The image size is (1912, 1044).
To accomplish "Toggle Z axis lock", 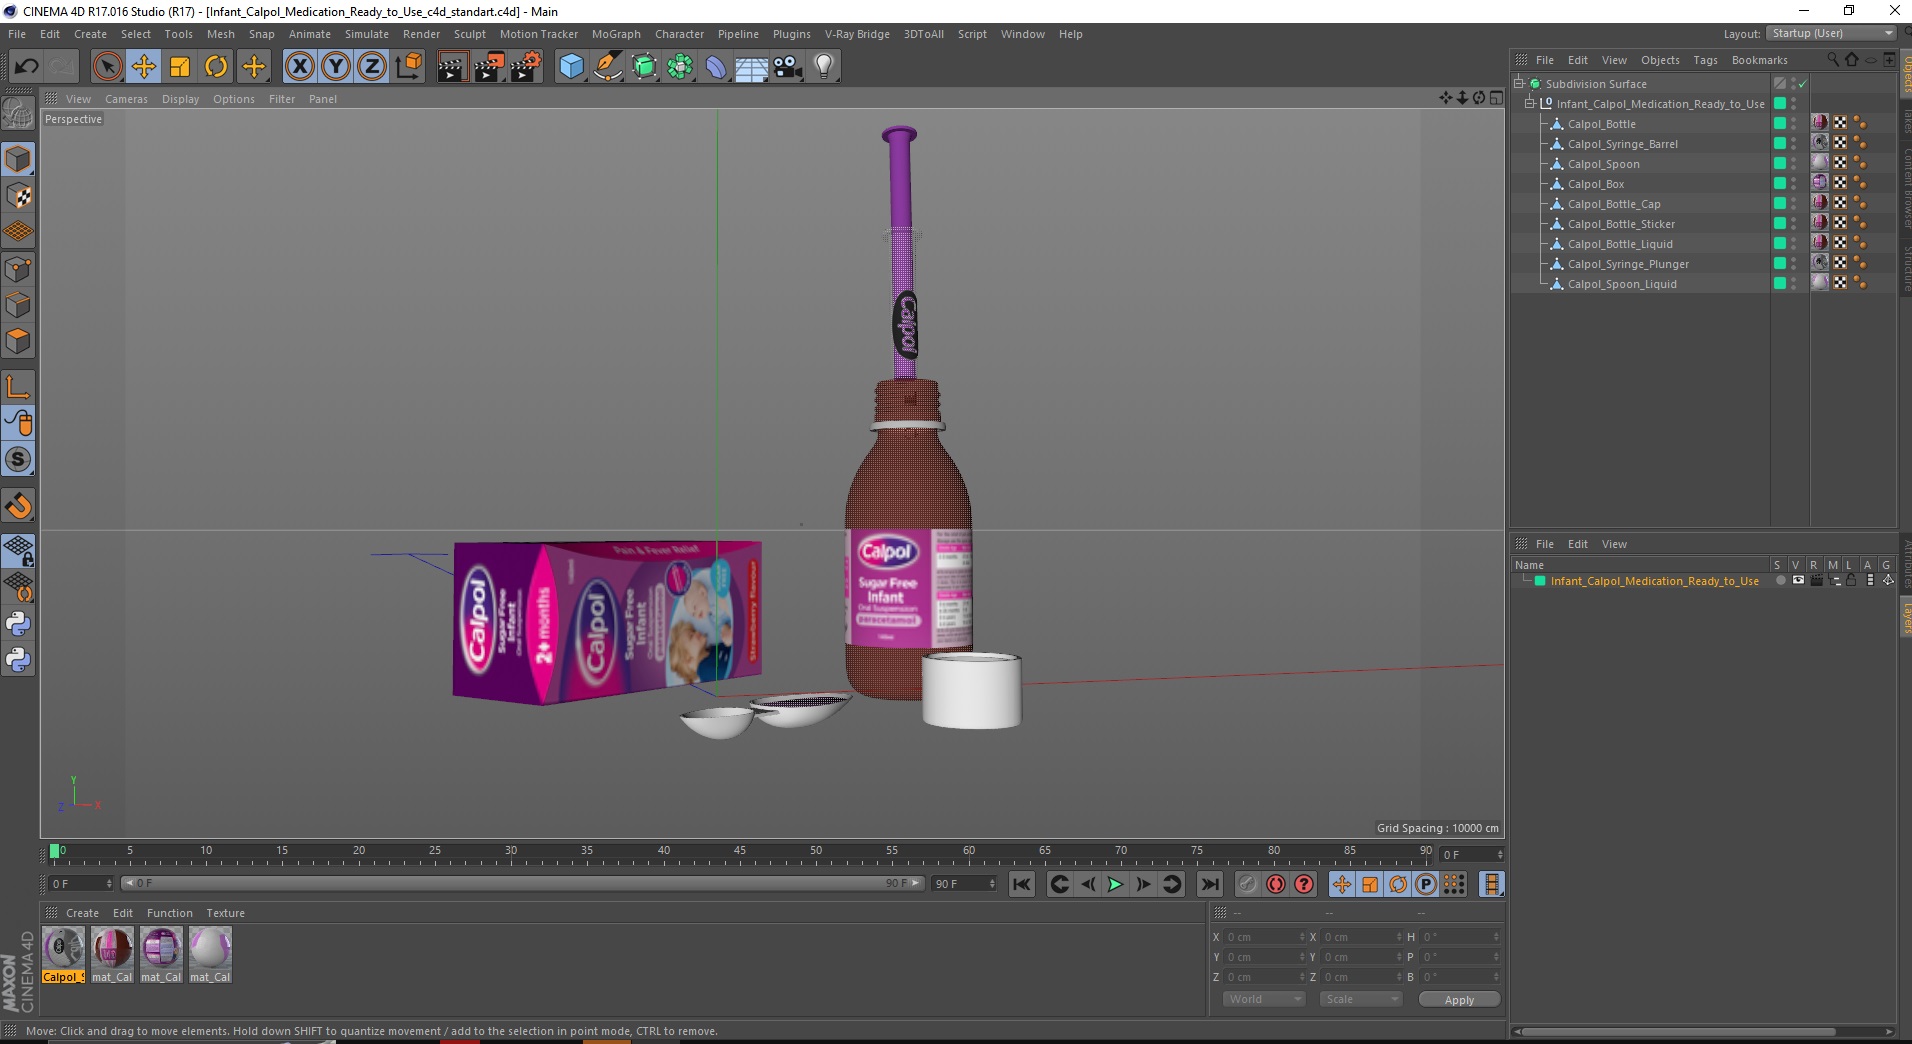I will tap(372, 67).
